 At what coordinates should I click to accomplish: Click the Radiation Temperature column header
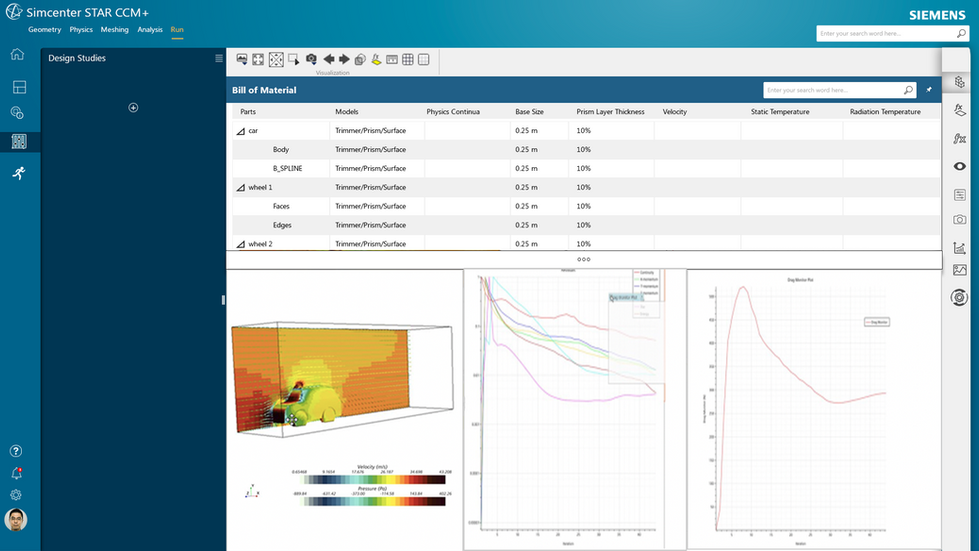tap(885, 112)
